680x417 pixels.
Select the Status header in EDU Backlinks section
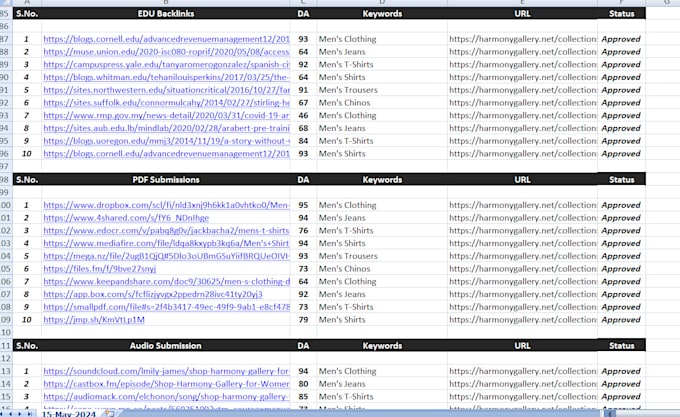(x=621, y=13)
